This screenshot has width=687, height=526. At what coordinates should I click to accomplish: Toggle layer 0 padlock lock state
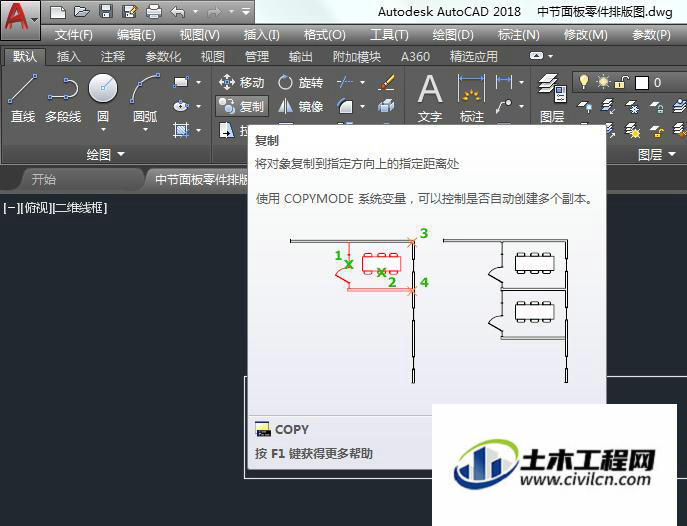pyautogui.click(x=622, y=82)
